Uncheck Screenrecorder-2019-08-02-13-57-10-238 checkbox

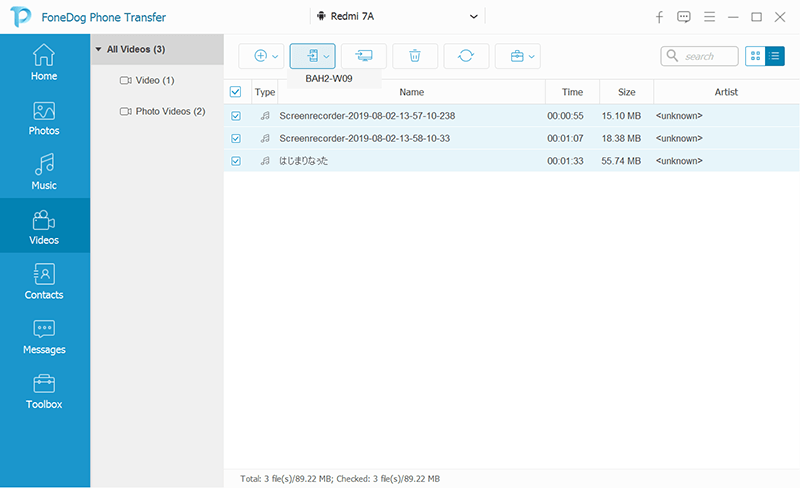236,116
